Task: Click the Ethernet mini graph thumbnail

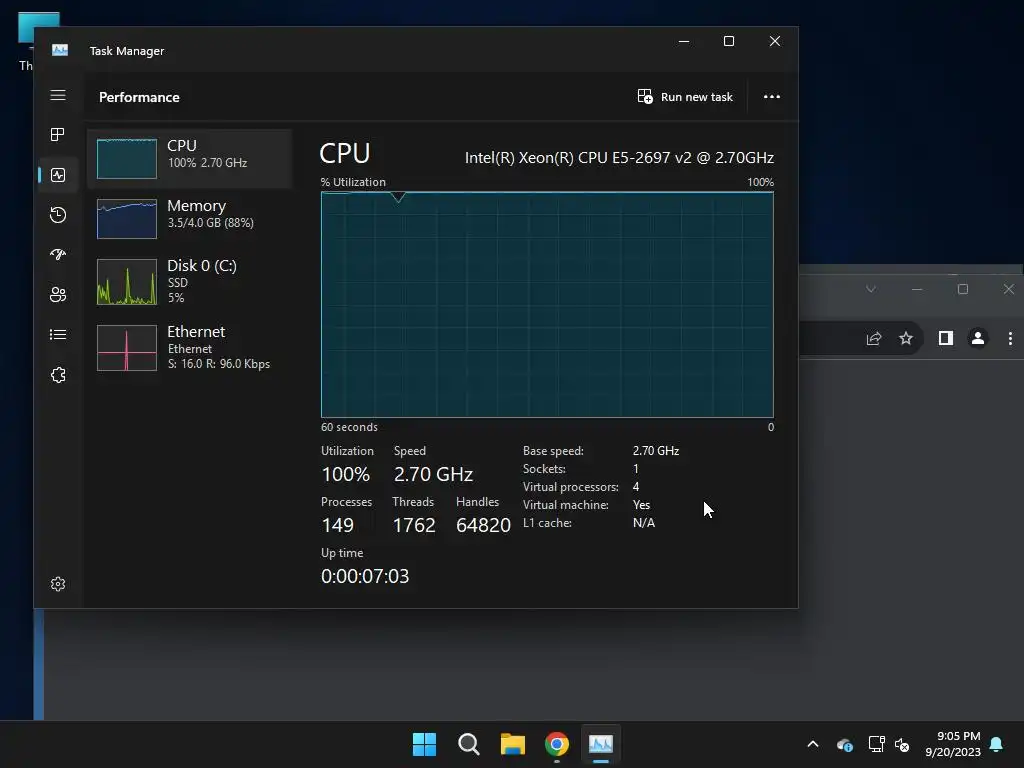Action: pos(127,348)
